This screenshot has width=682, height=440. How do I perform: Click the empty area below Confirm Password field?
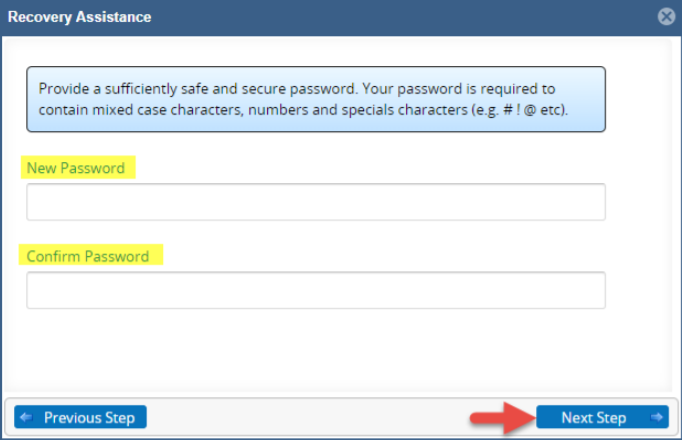[316, 348]
